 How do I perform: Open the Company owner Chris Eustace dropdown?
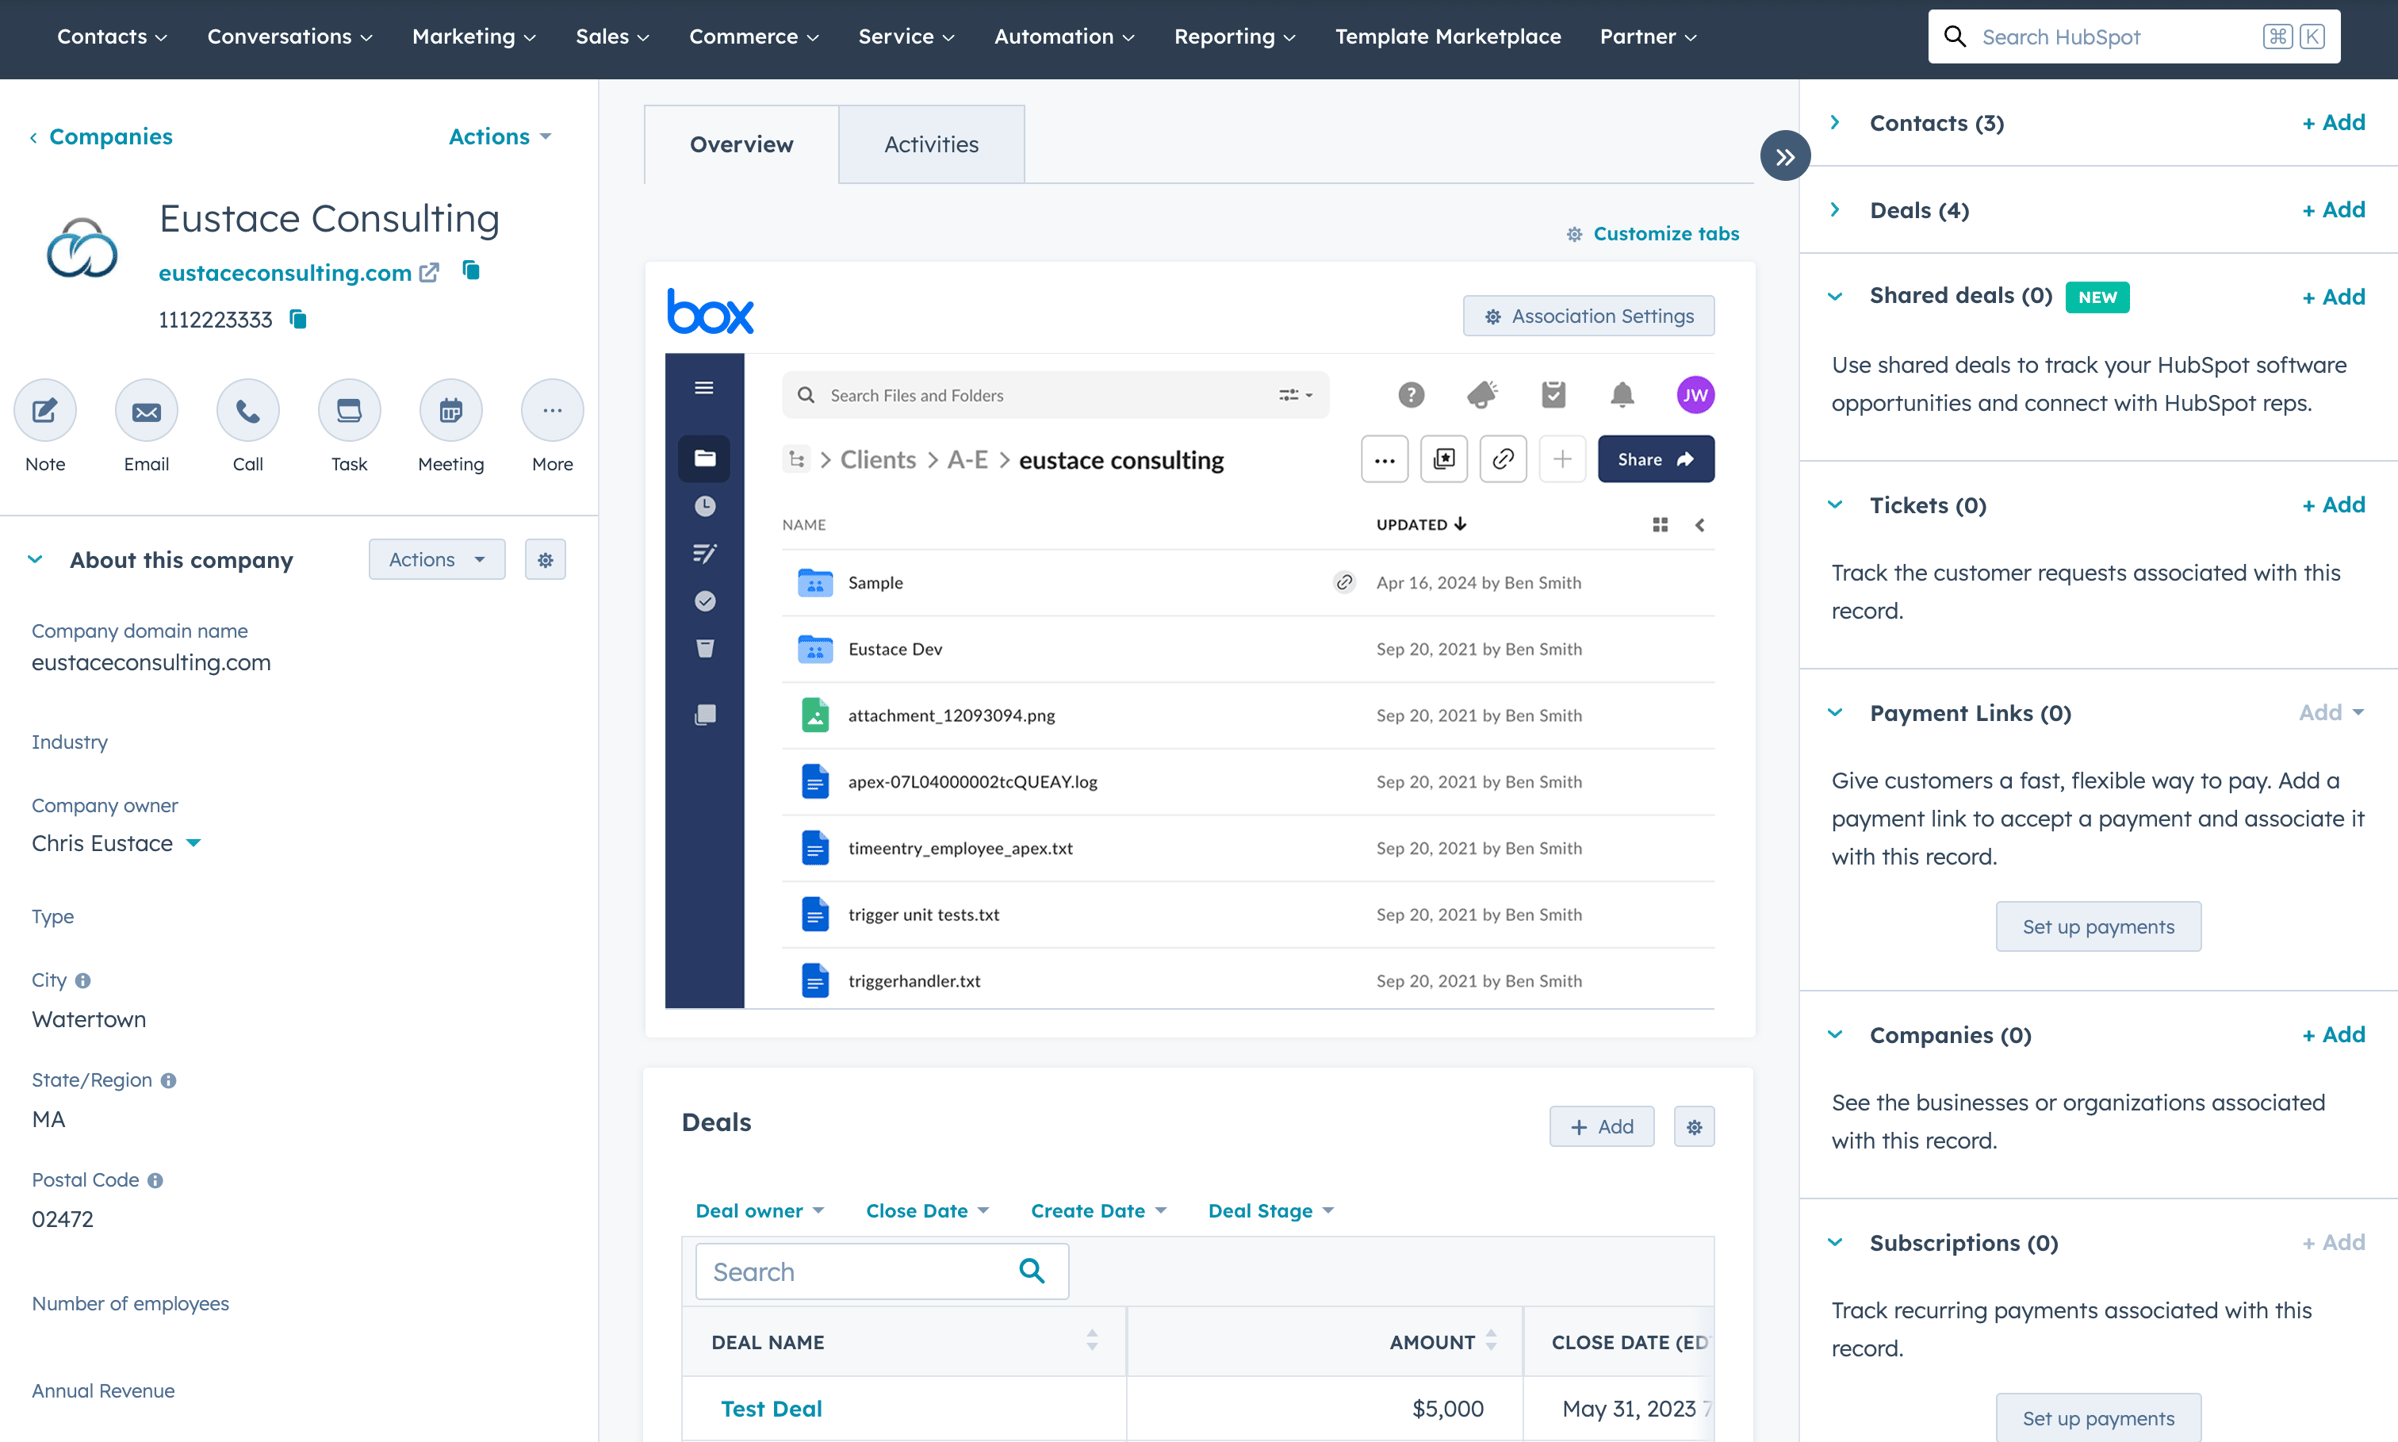click(117, 843)
